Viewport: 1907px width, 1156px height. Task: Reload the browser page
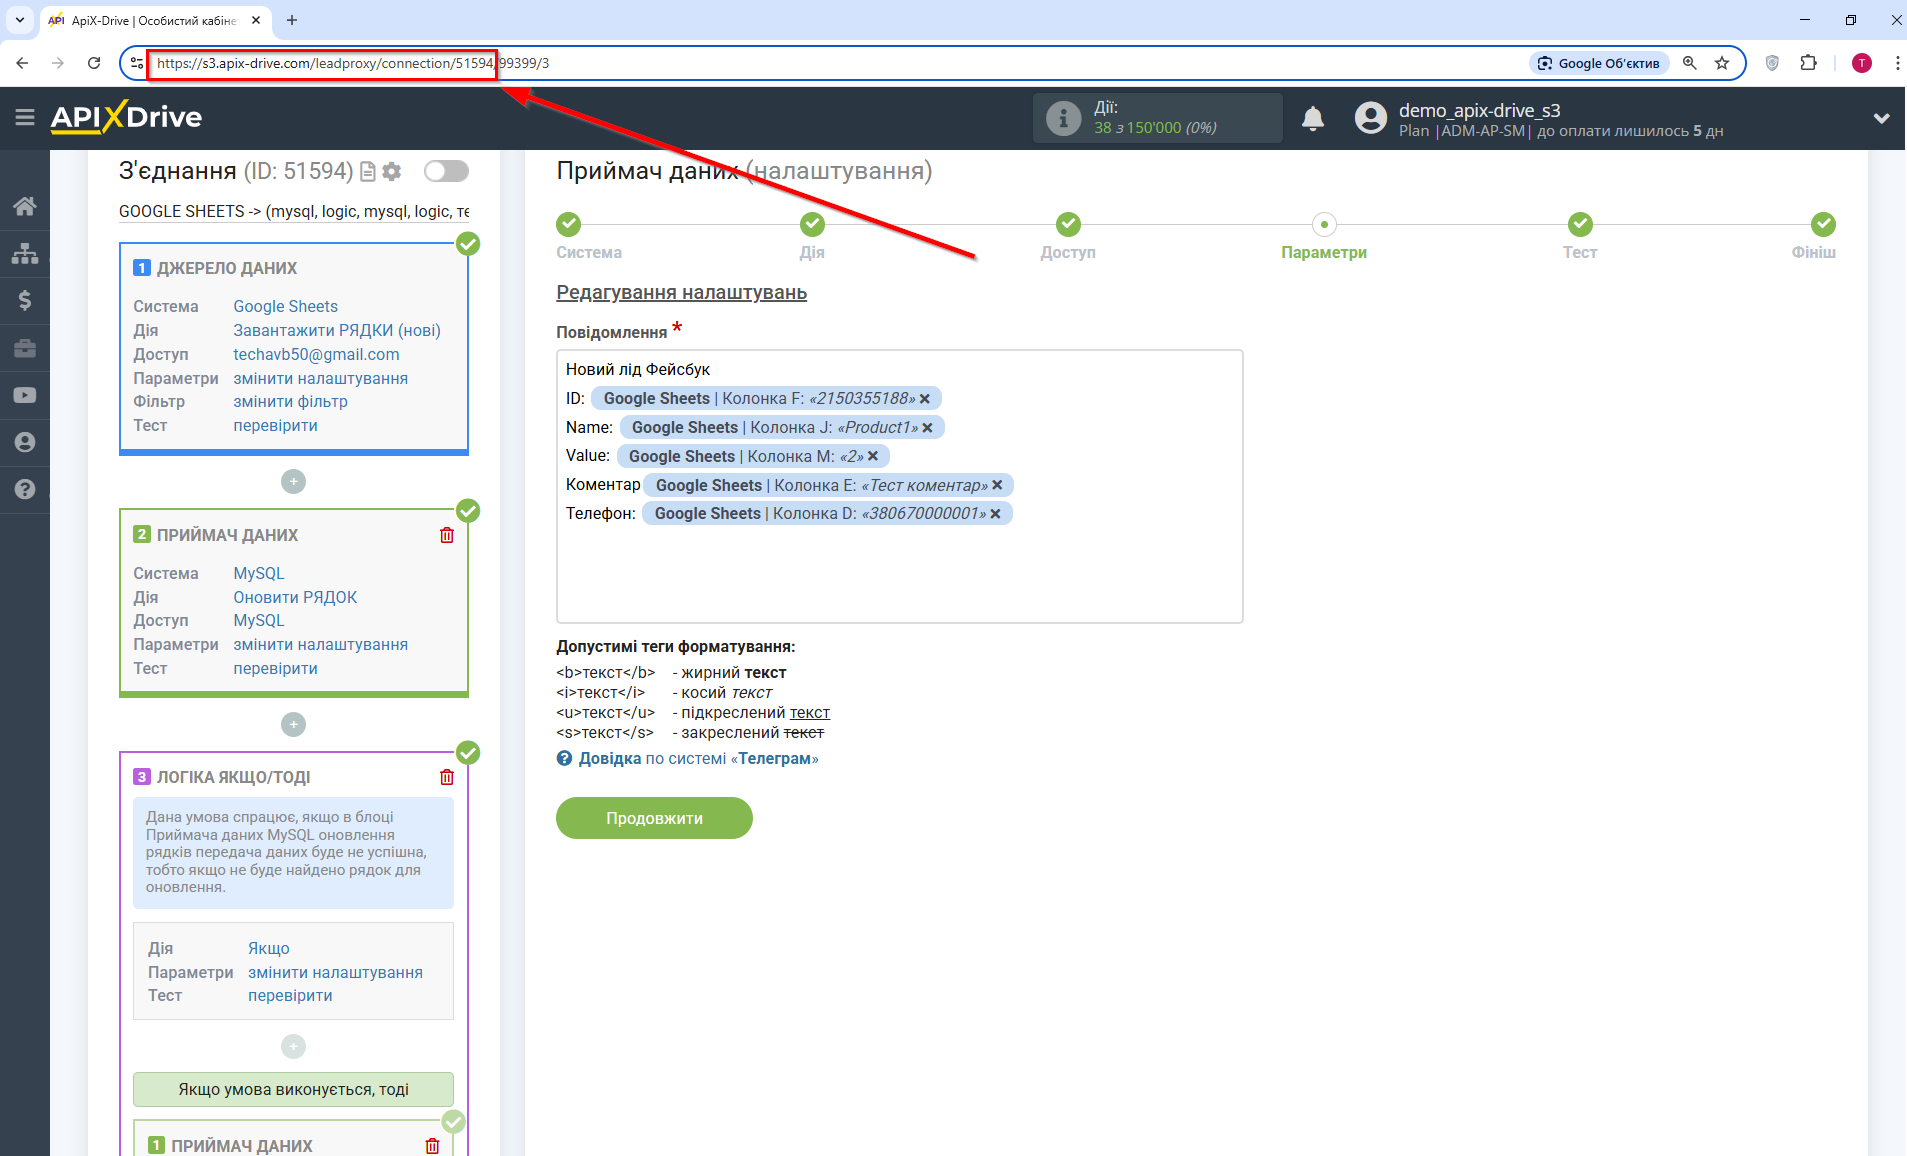tap(94, 63)
